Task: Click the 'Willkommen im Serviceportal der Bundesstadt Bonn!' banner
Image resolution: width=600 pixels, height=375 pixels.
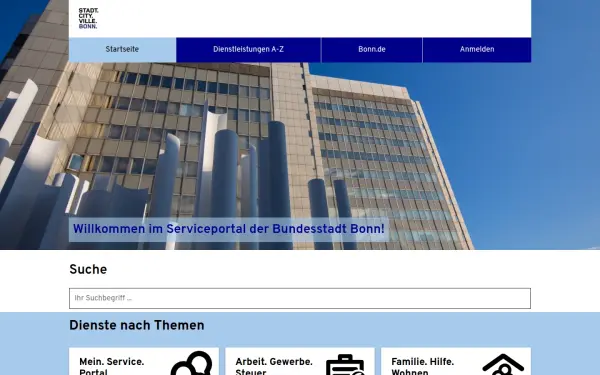Action: (228, 229)
